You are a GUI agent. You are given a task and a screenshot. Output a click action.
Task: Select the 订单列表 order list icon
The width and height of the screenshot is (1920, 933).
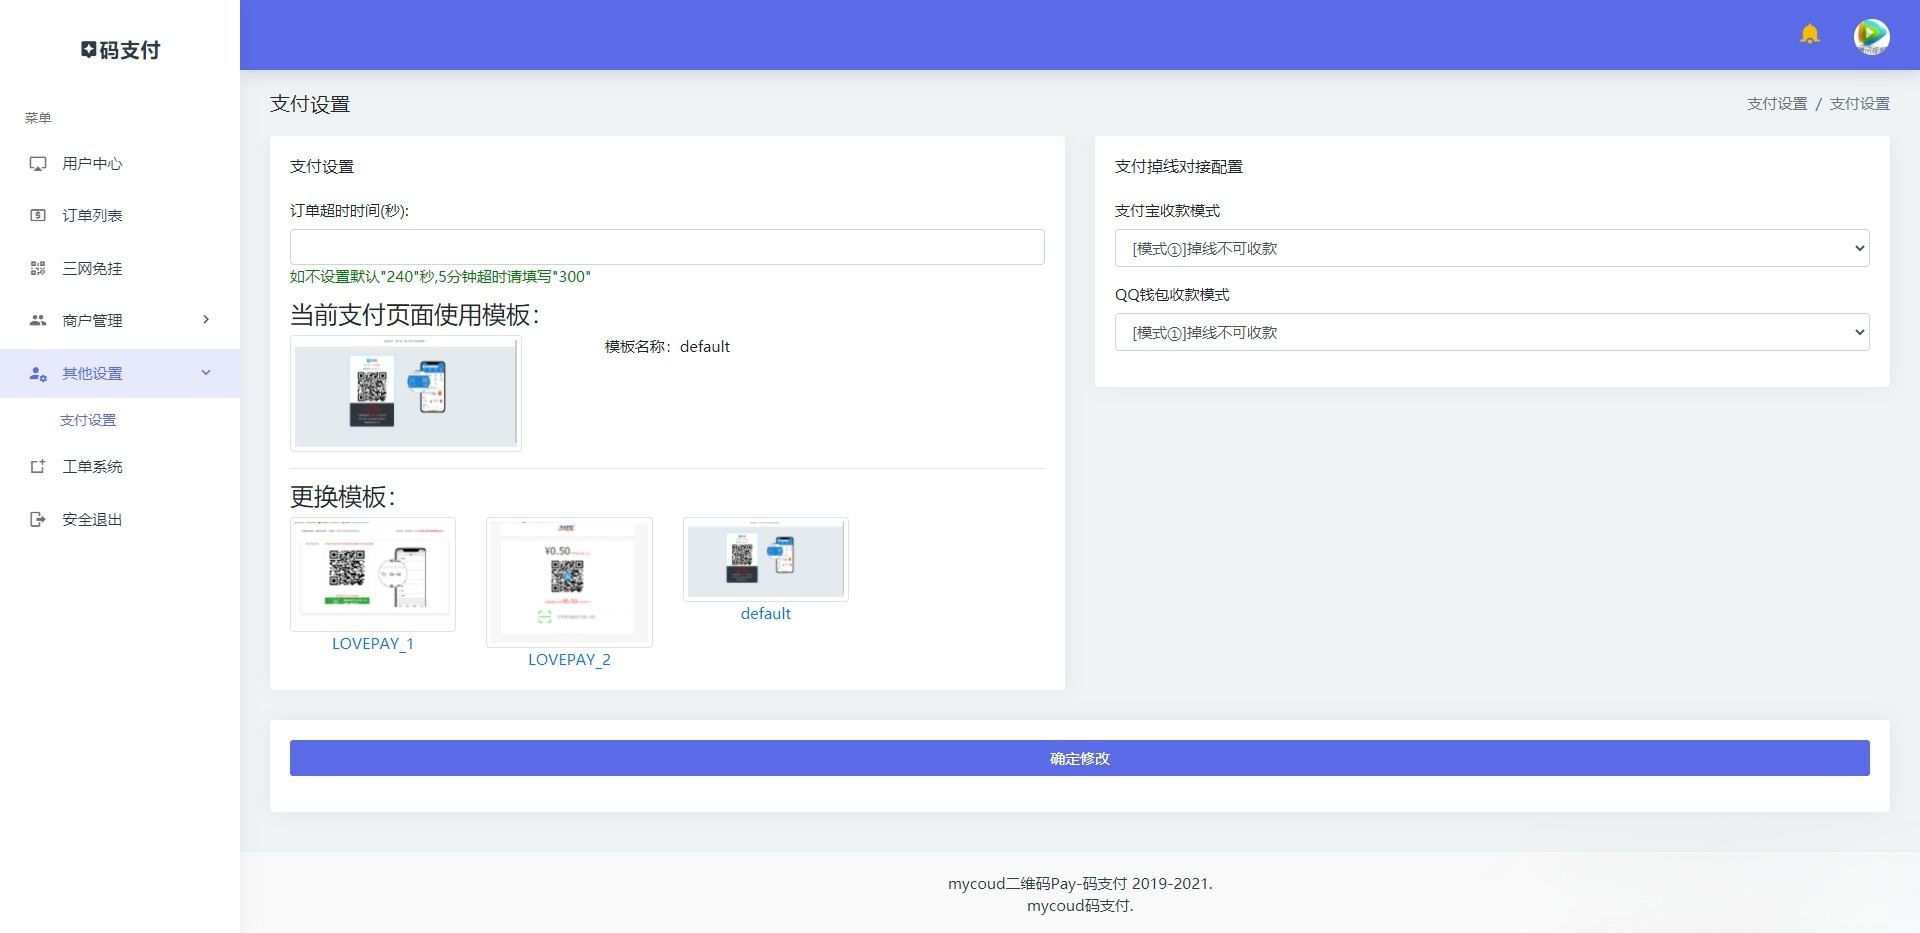(38, 215)
